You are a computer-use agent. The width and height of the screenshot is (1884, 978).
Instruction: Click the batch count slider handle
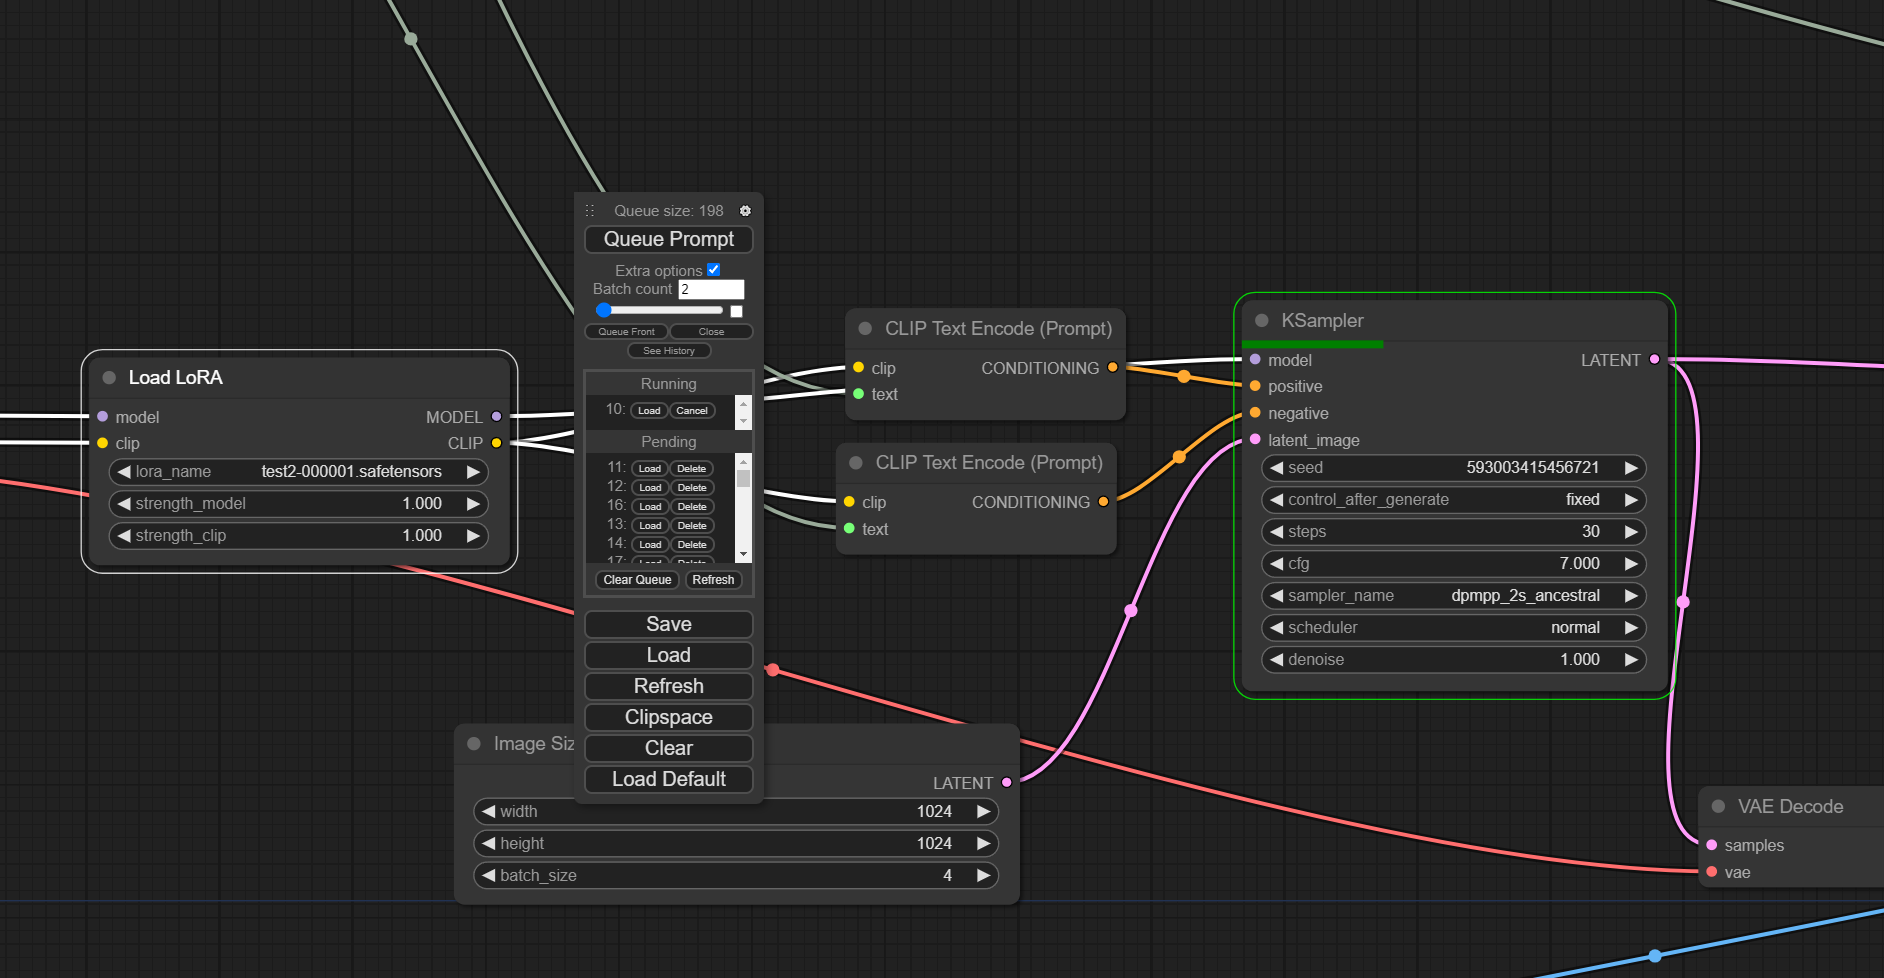[603, 311]
